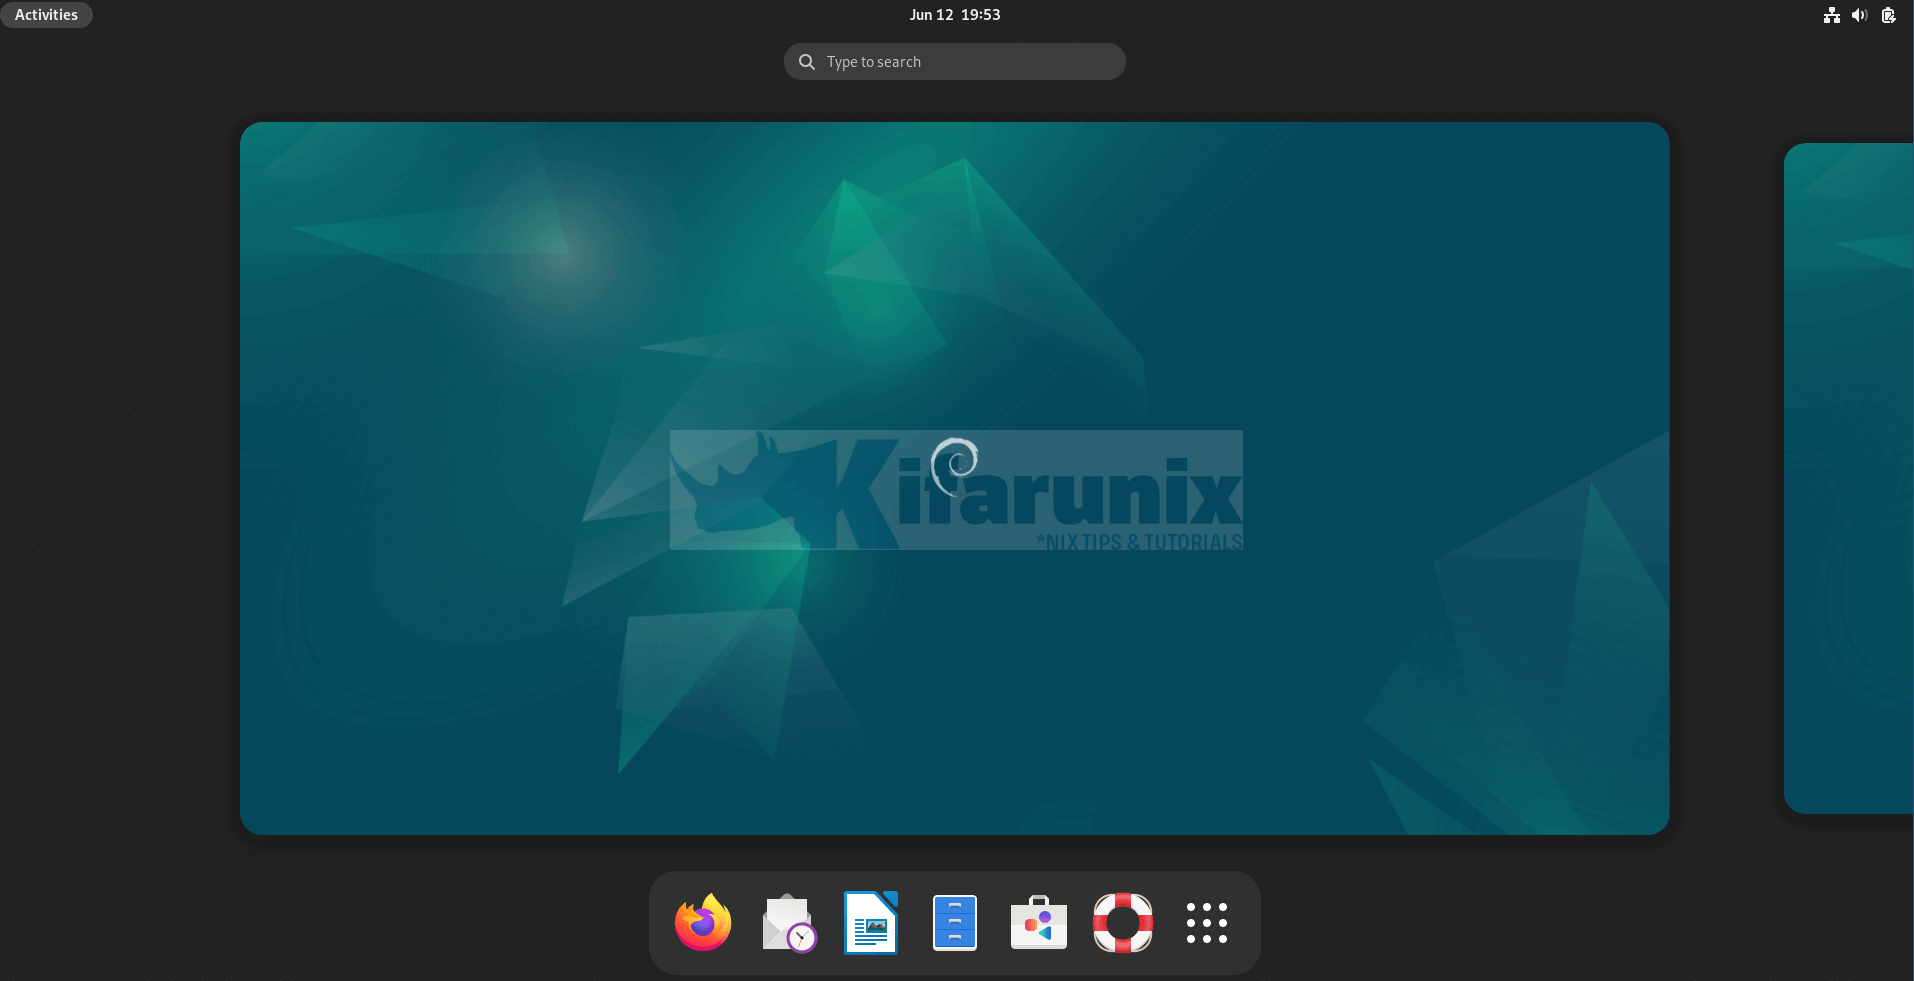
Task: Click the Debian swirl logo on wallpaper
Action: coord(955,465)
